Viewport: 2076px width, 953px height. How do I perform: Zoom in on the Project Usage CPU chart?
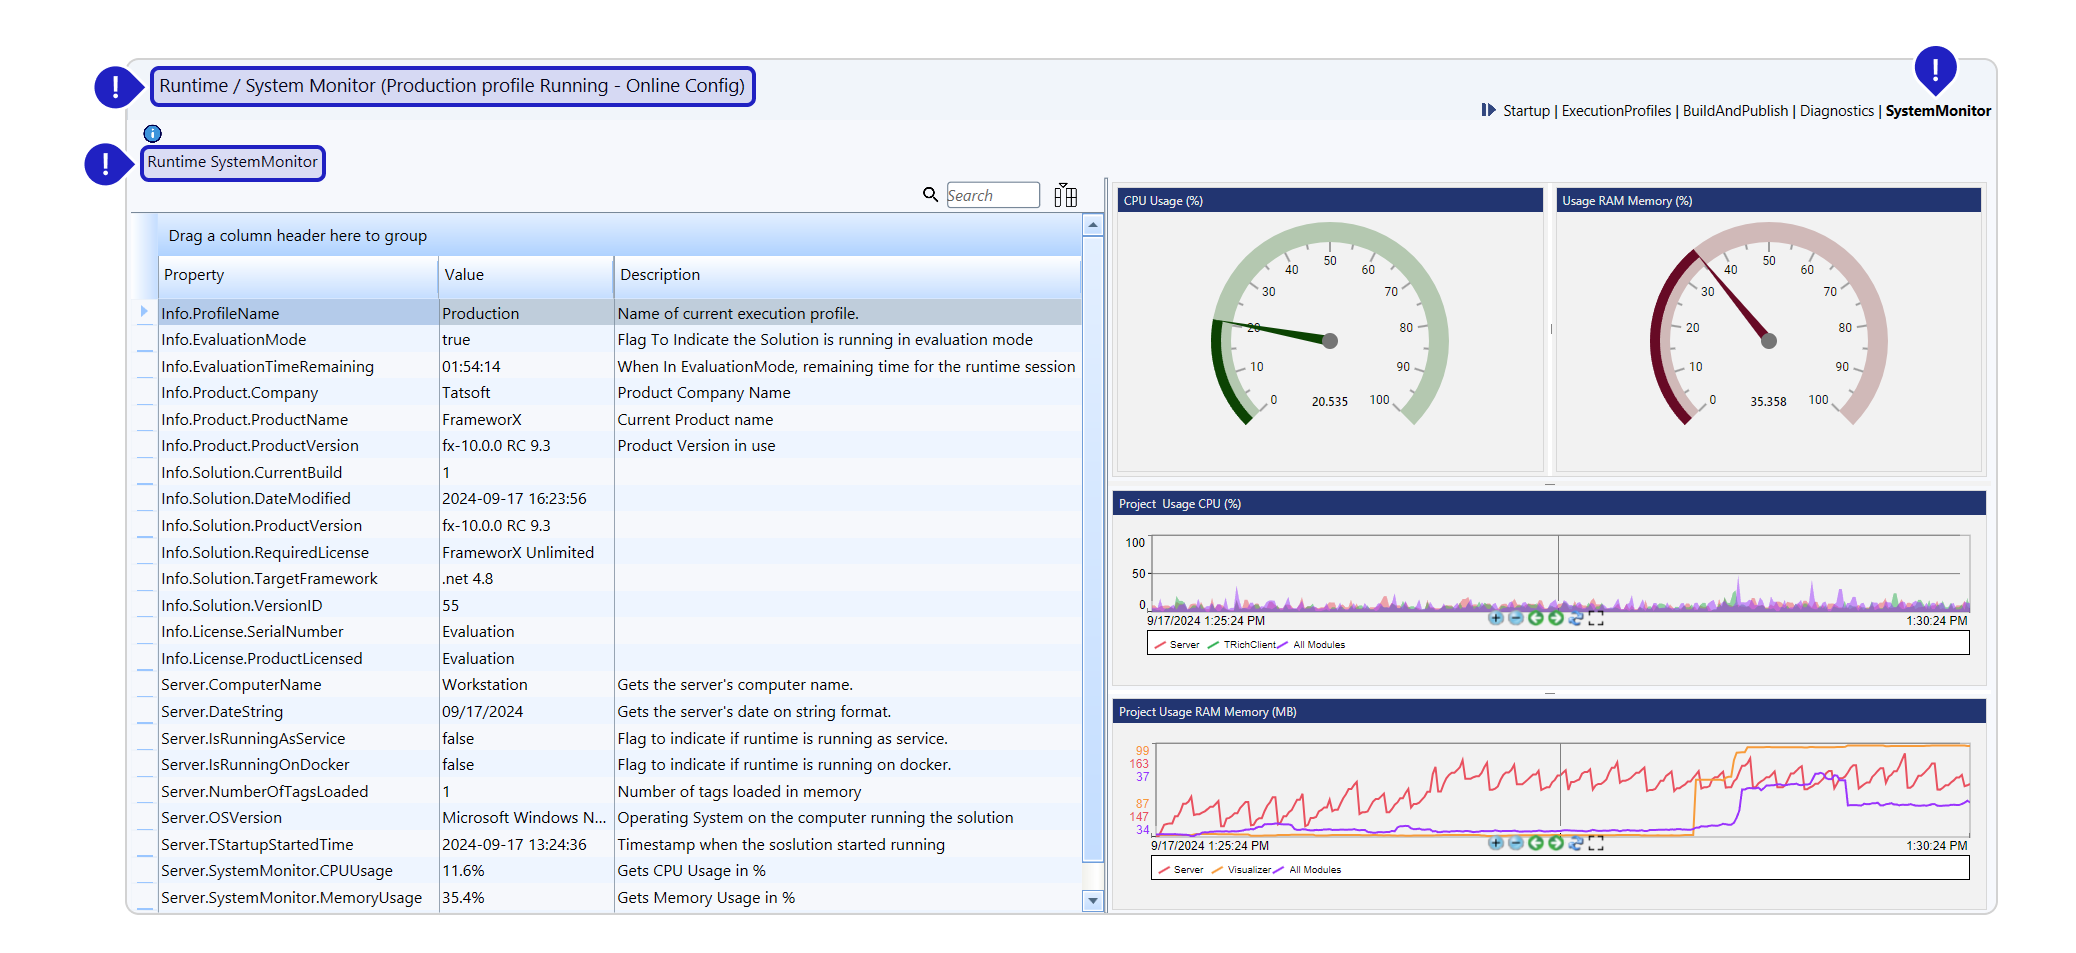[1495, 619]
